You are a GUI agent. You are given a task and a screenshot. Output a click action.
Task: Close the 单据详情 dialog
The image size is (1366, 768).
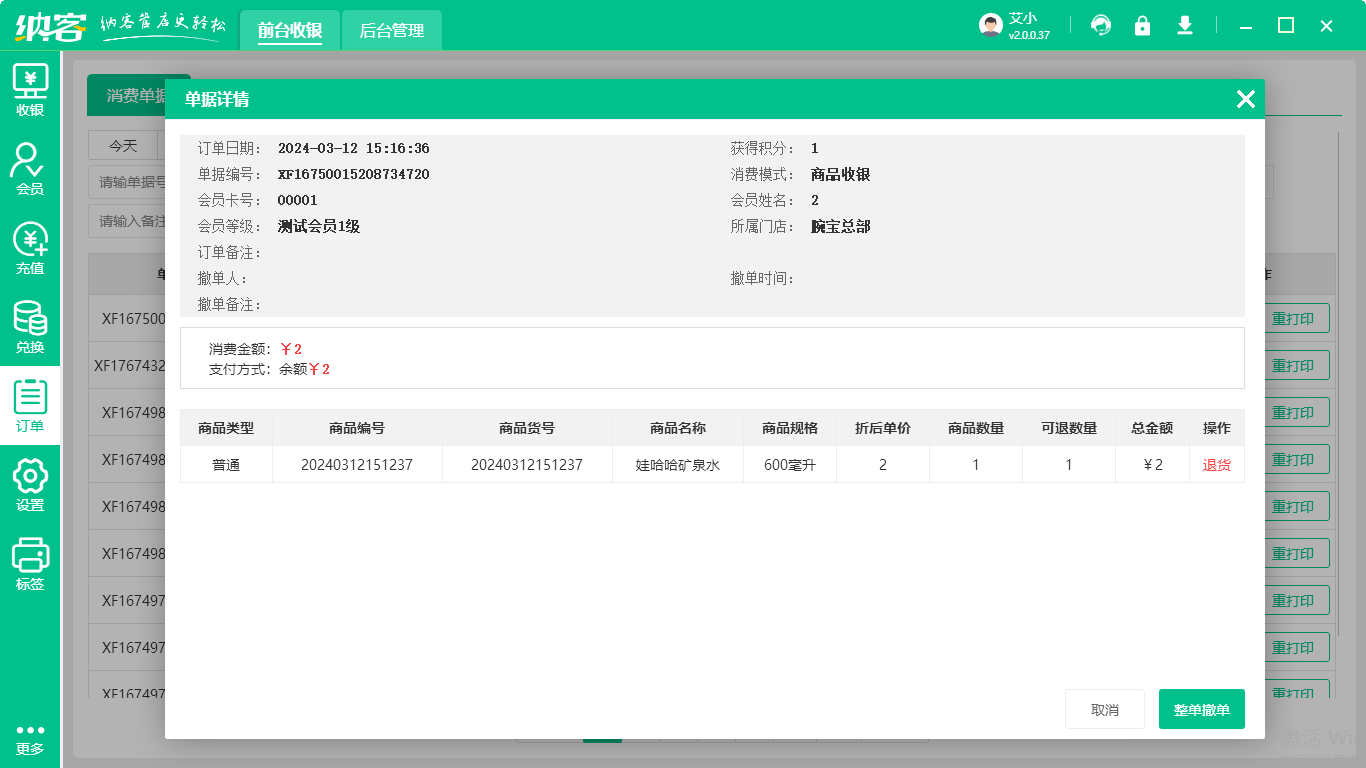[1245, 99]
